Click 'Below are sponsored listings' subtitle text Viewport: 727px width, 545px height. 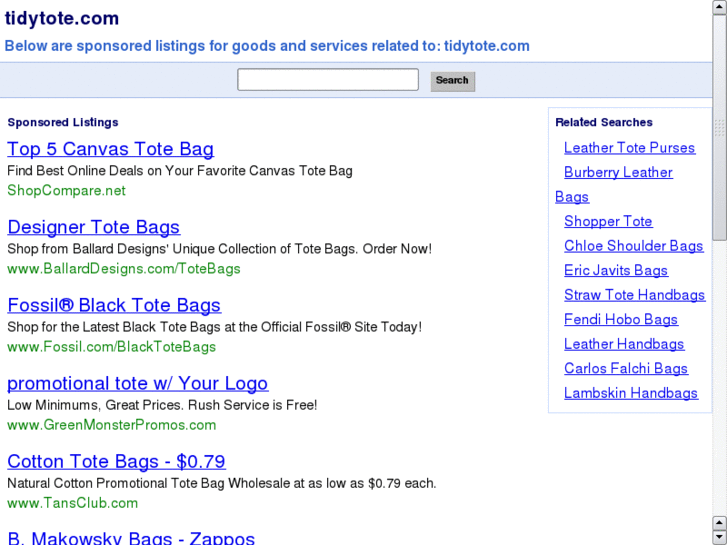pyautogui.click(x=267, y=46)
